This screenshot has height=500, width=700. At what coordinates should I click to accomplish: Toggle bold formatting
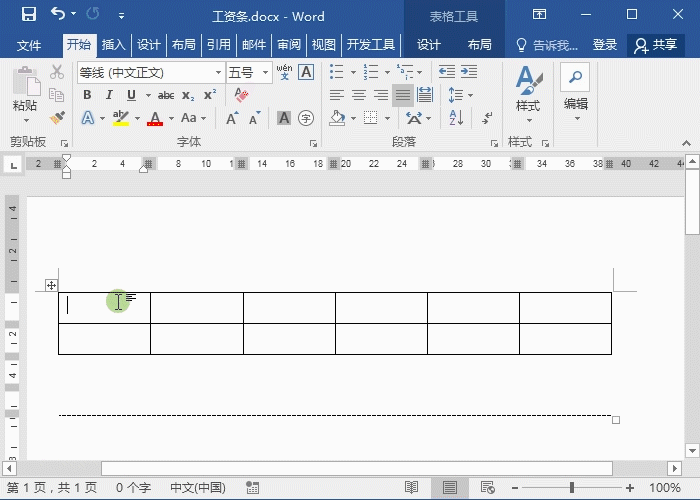[87, 95]
